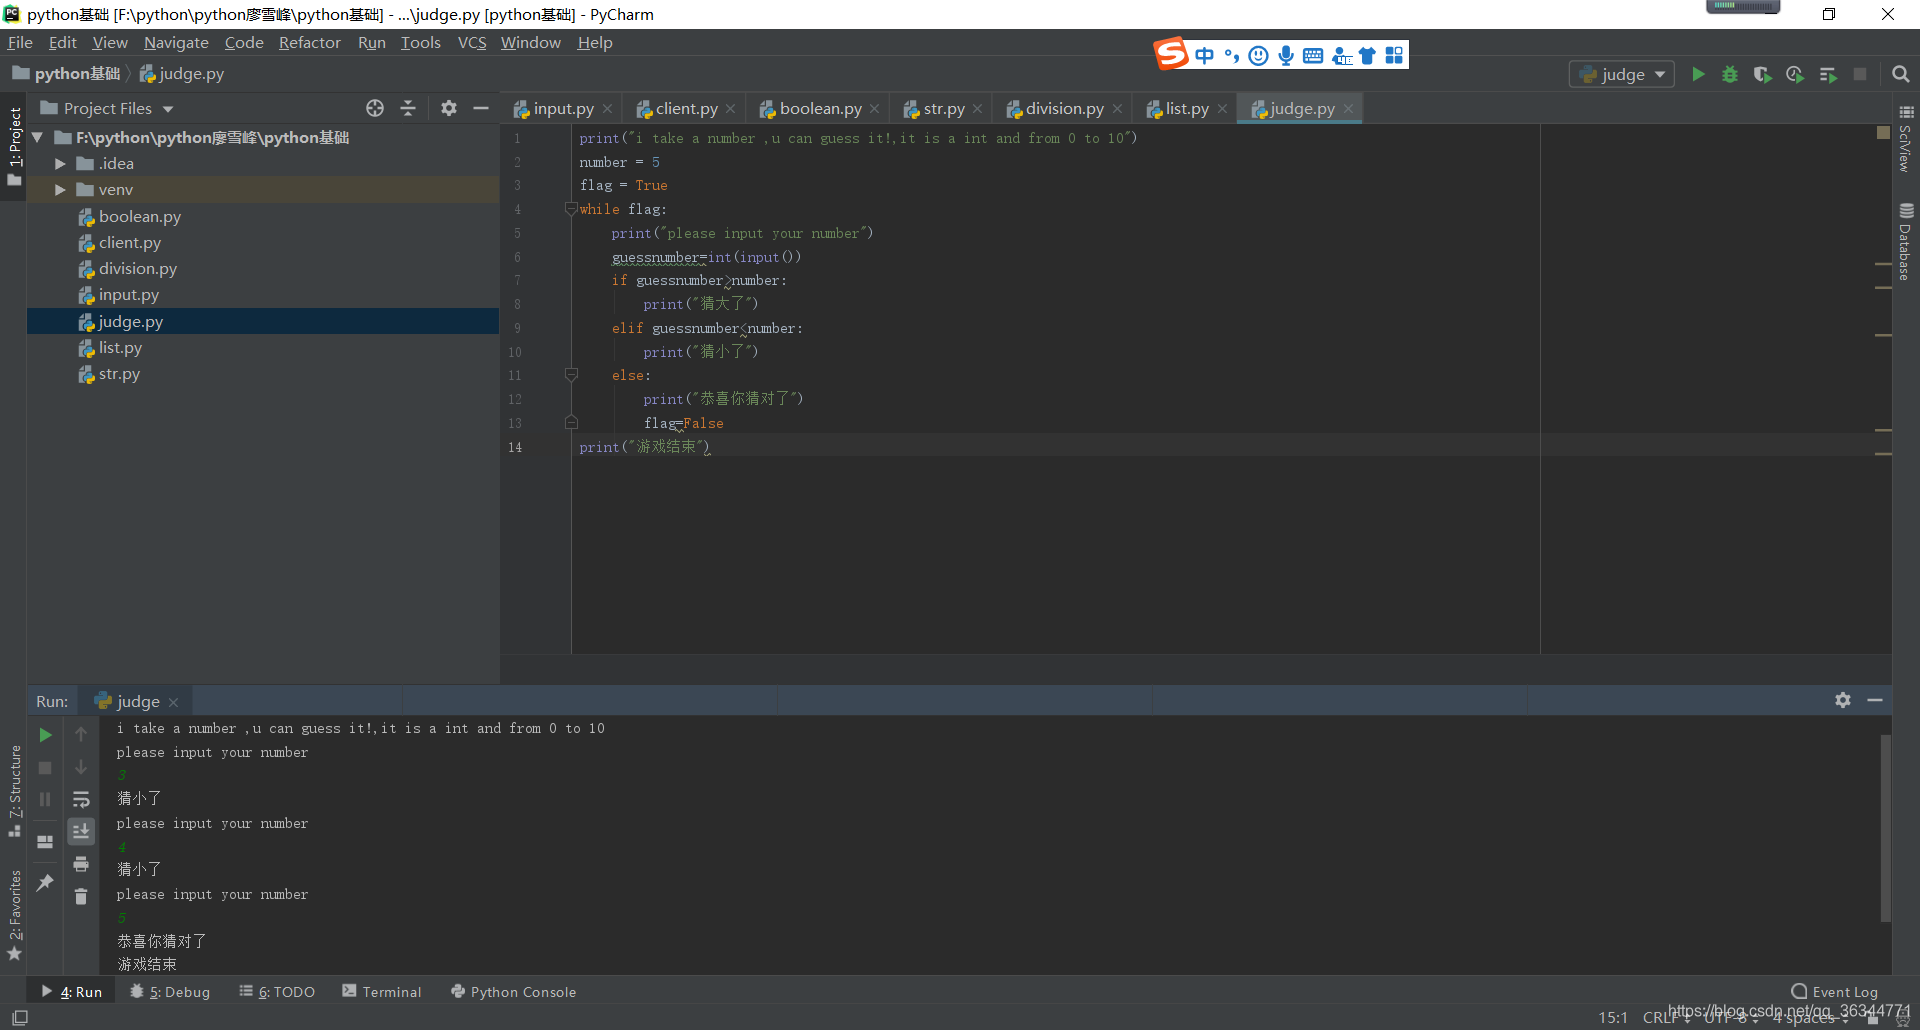This screenshot has width=1920, height=1030.
Task: Toggle Sogou Chinese/English input mode
Action: 1205,56
